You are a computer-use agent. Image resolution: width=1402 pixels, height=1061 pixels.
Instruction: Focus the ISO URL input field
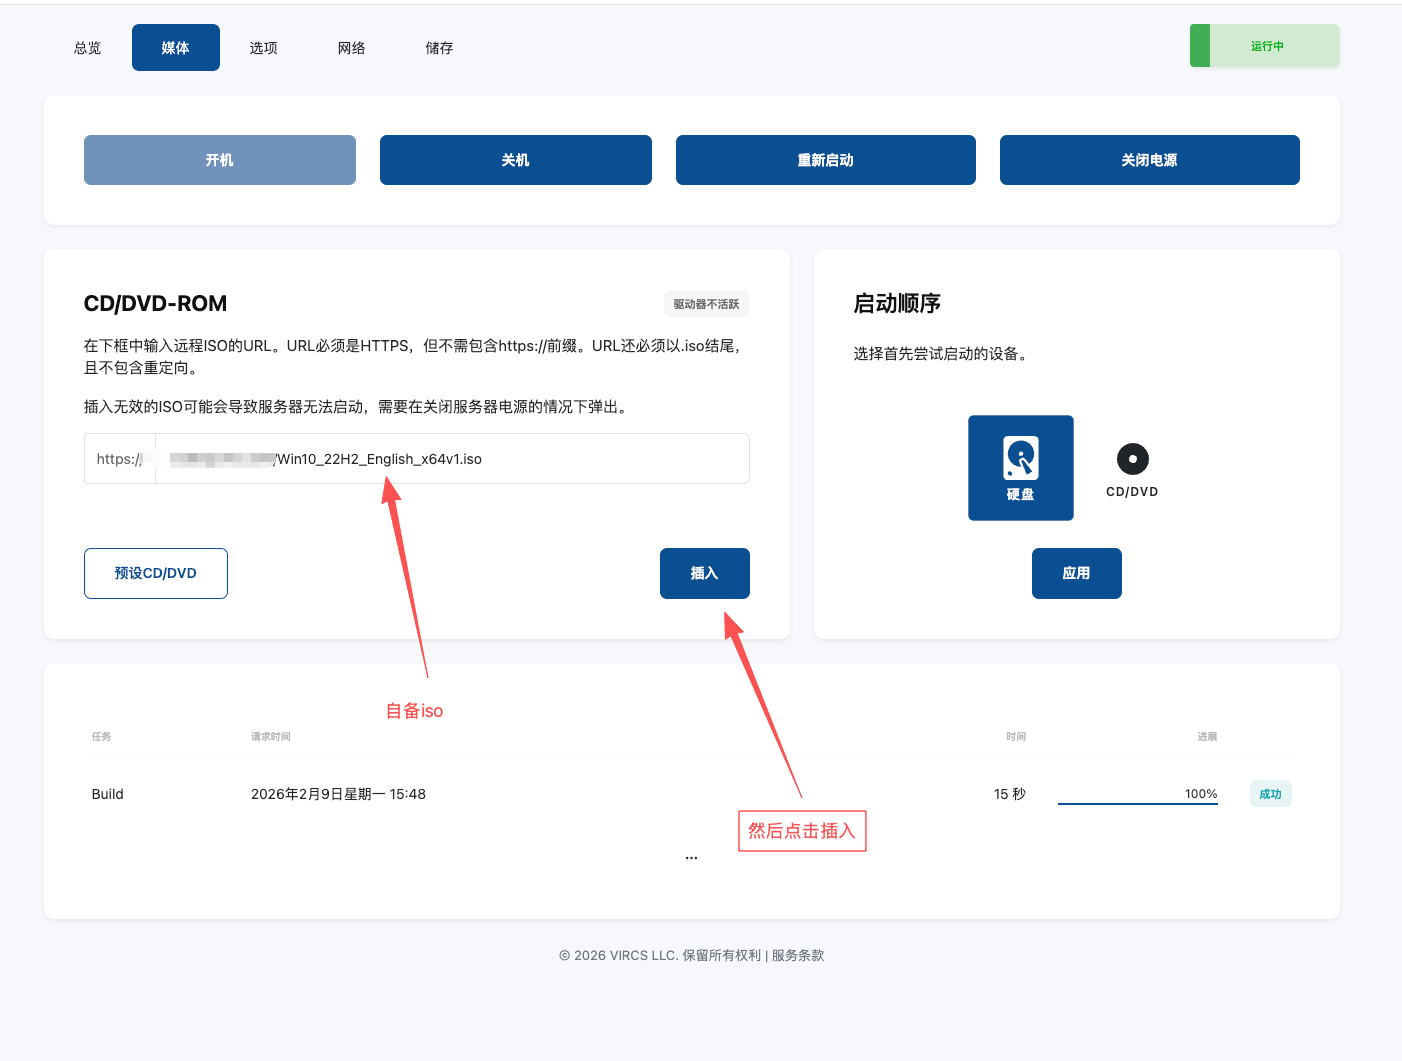(452, 459)
